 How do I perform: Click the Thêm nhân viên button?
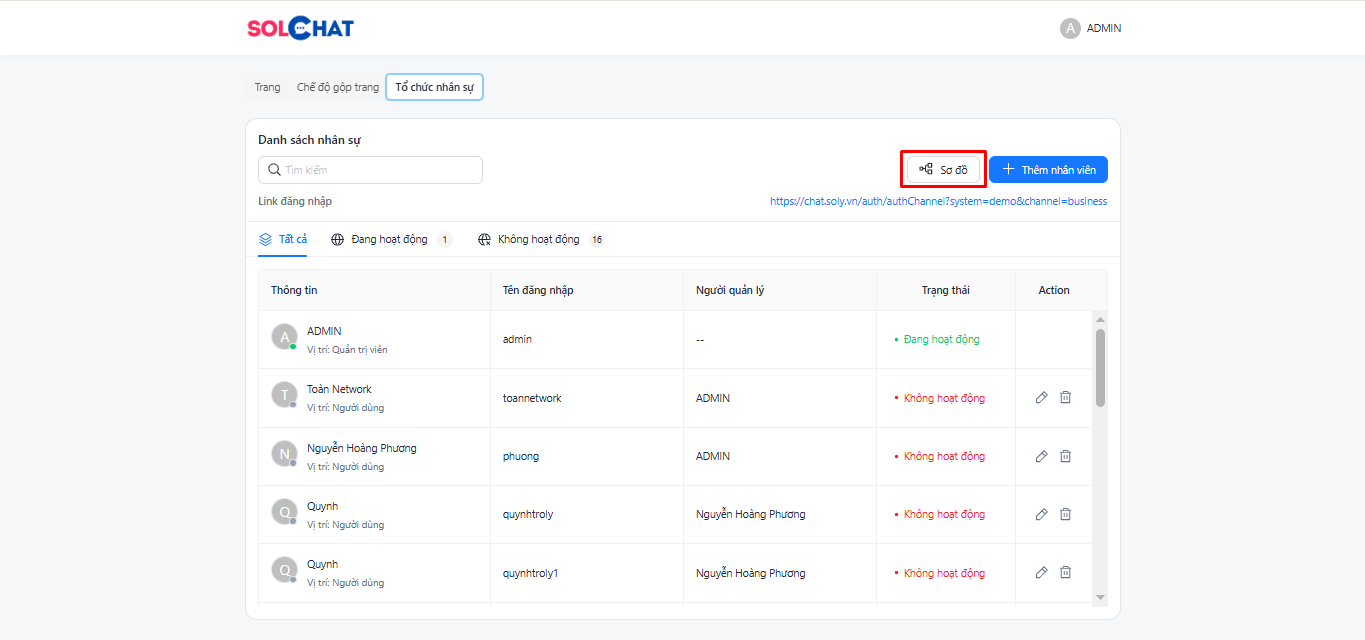point(1048,170)
